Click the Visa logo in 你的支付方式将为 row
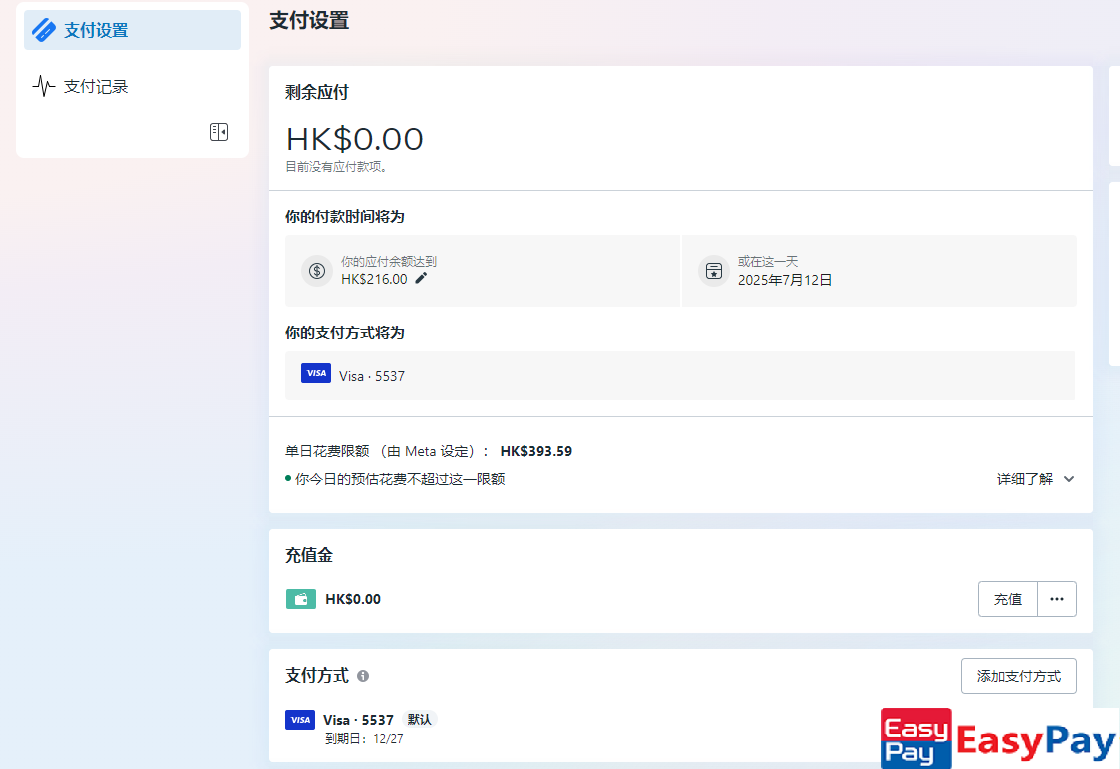 (316, 373)
